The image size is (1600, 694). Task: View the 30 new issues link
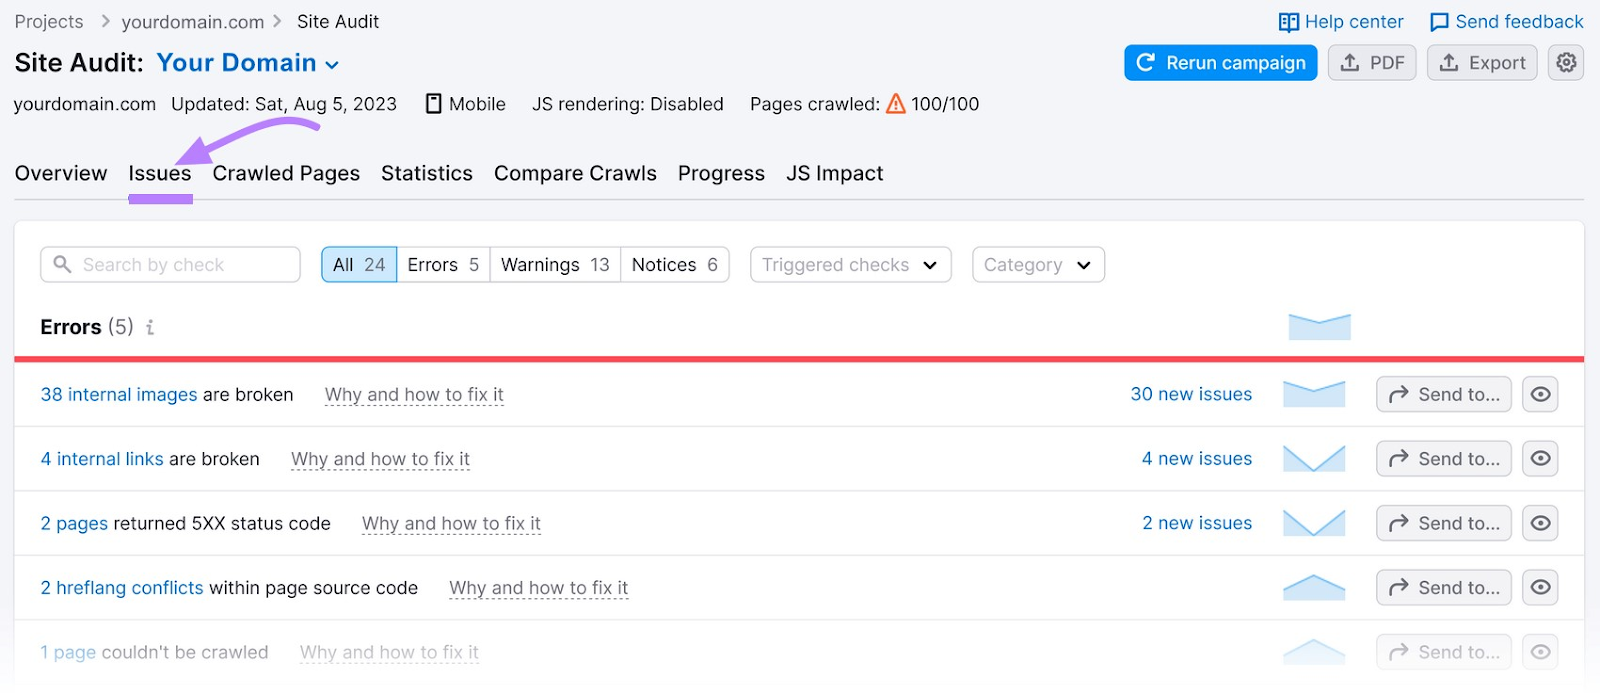click(1191, 394)
